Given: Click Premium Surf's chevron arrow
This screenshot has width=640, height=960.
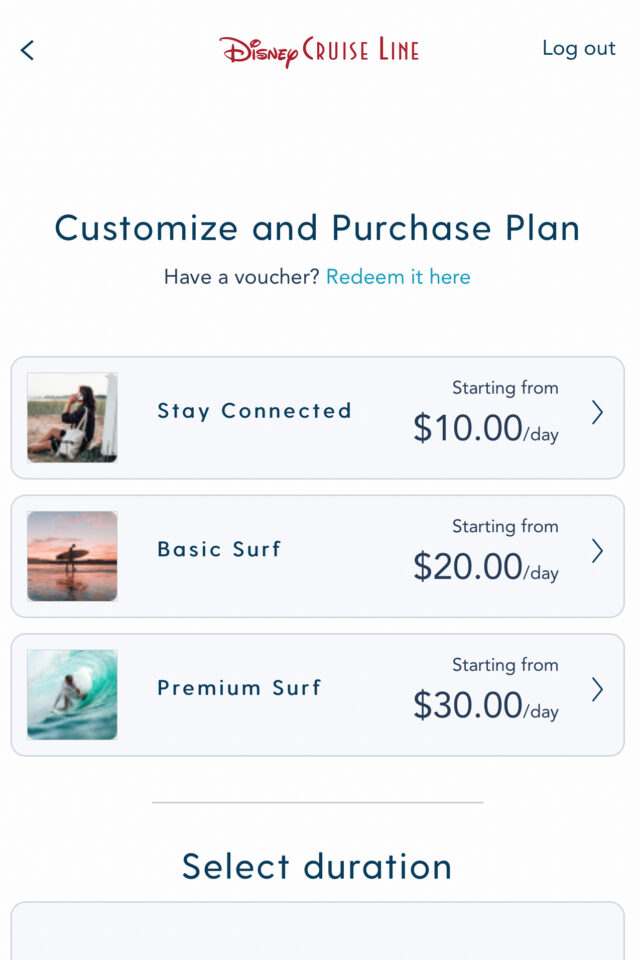Looking at the screenshot, I should 597,690.
